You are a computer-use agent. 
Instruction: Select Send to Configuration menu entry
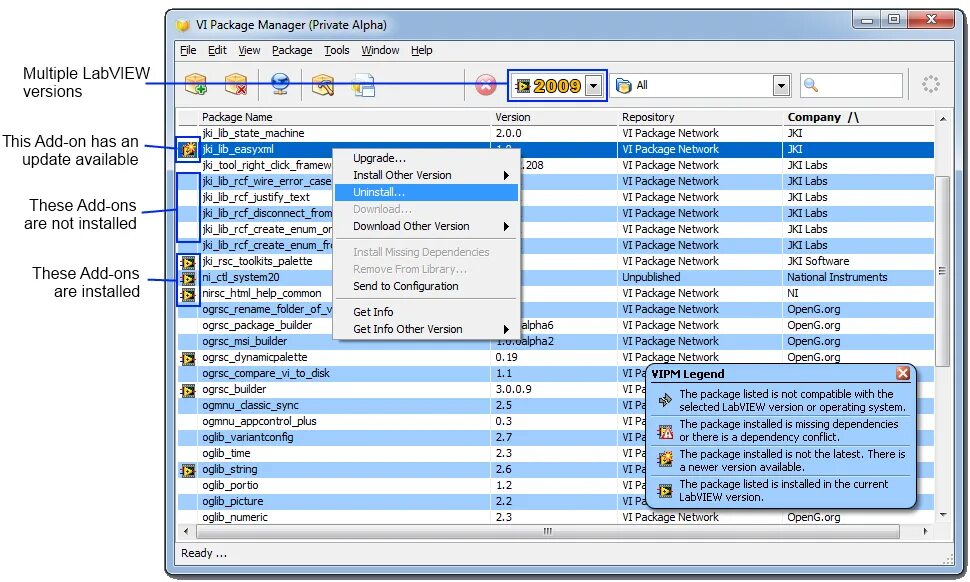(426, 286)
